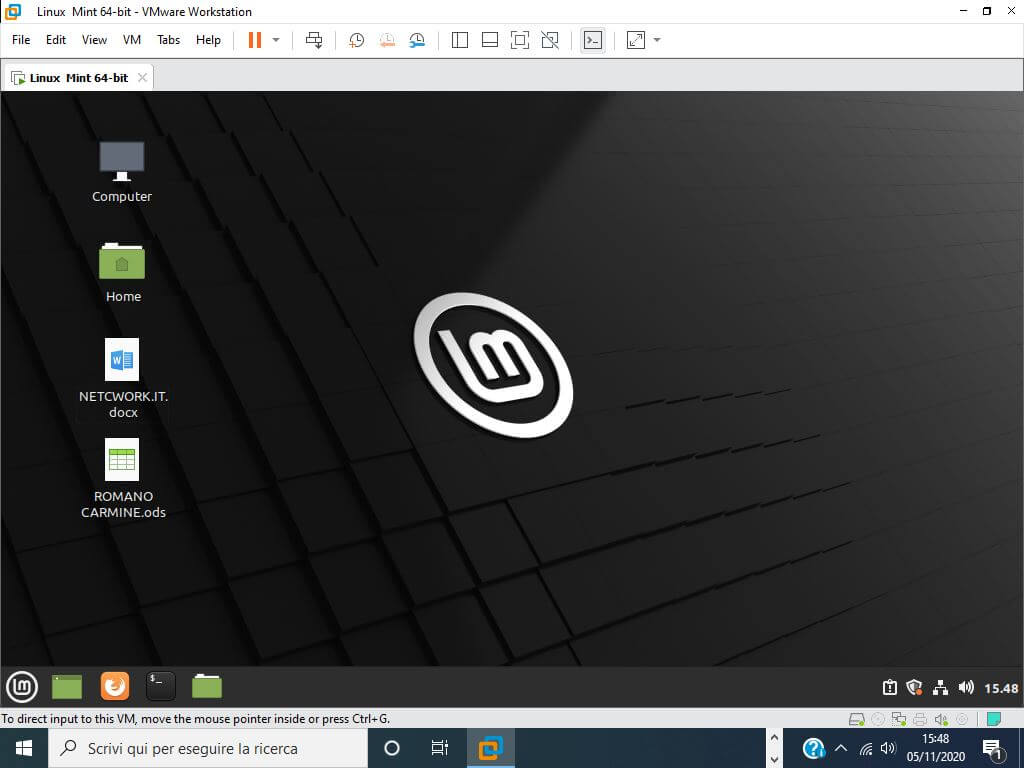Expand the stretch guest dropdown arrow
The image size is (1024, 768).
point(657,40)
